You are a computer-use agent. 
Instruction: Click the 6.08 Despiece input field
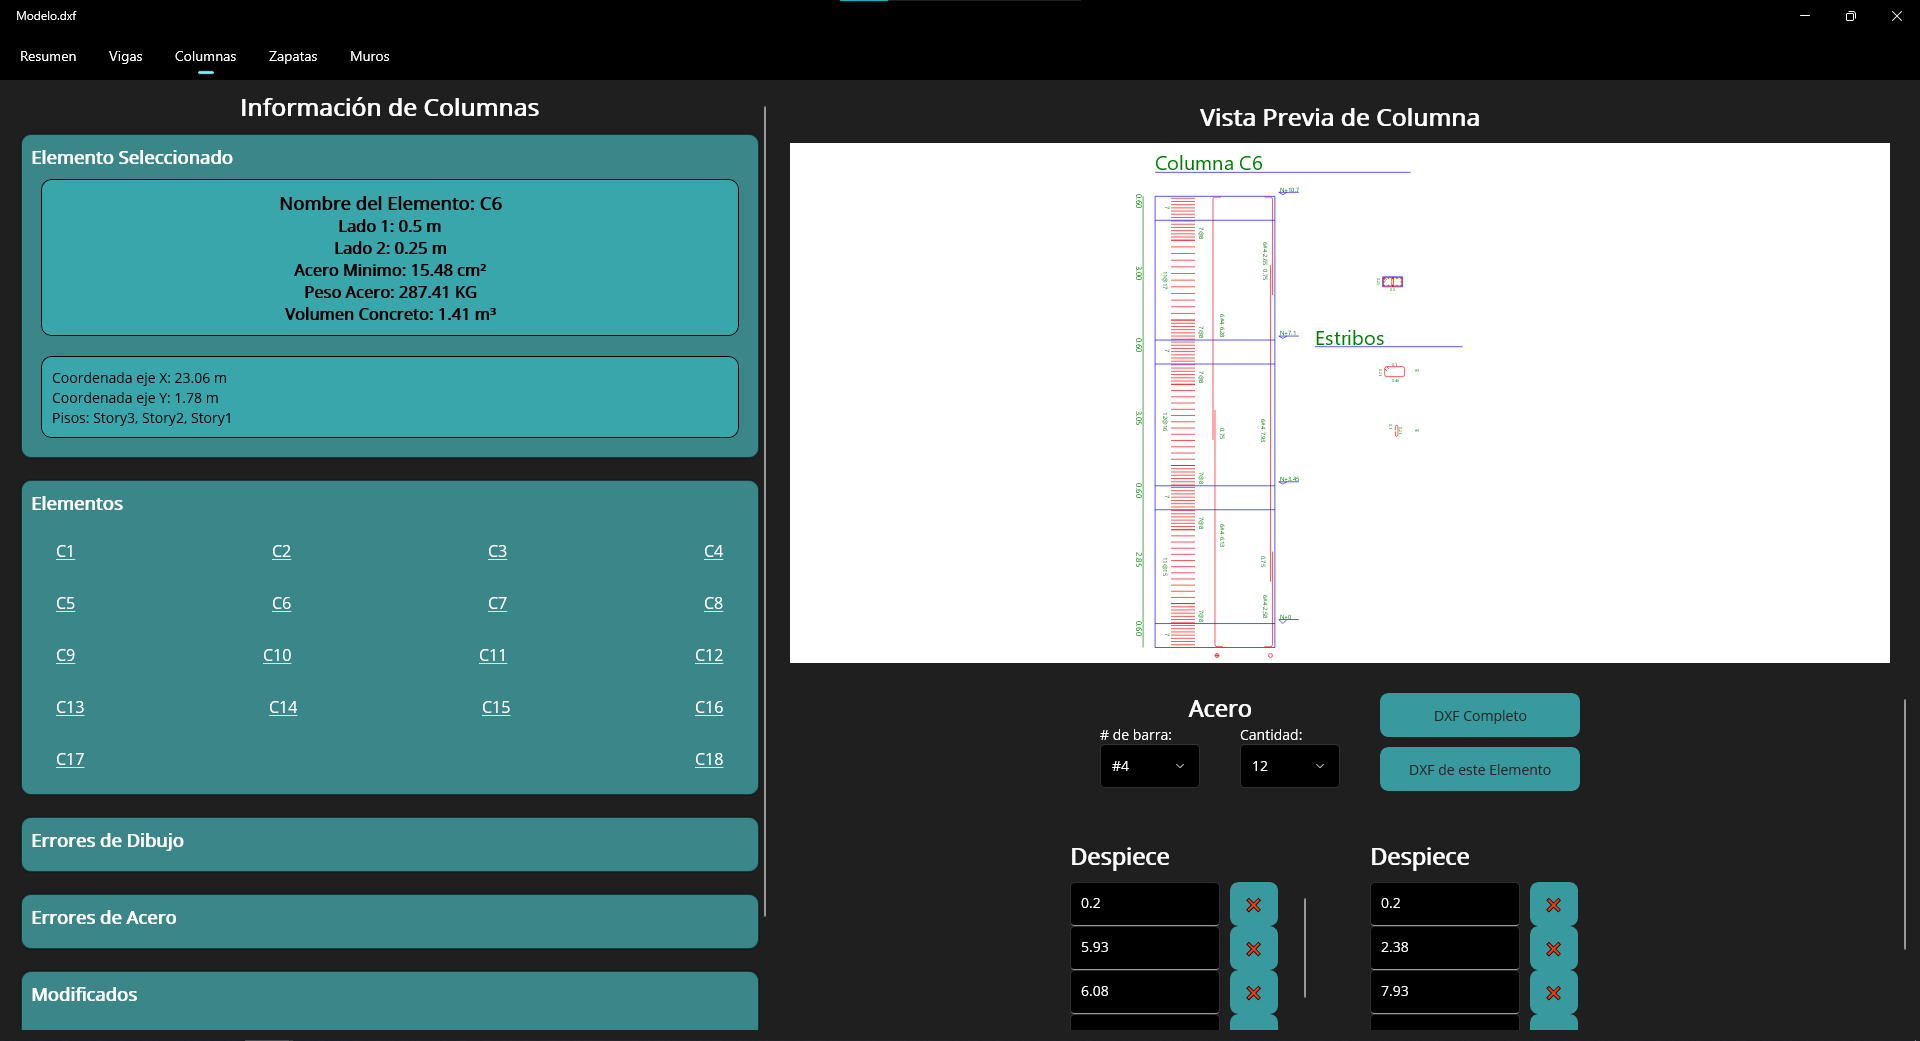click(x=1144, y=992)
